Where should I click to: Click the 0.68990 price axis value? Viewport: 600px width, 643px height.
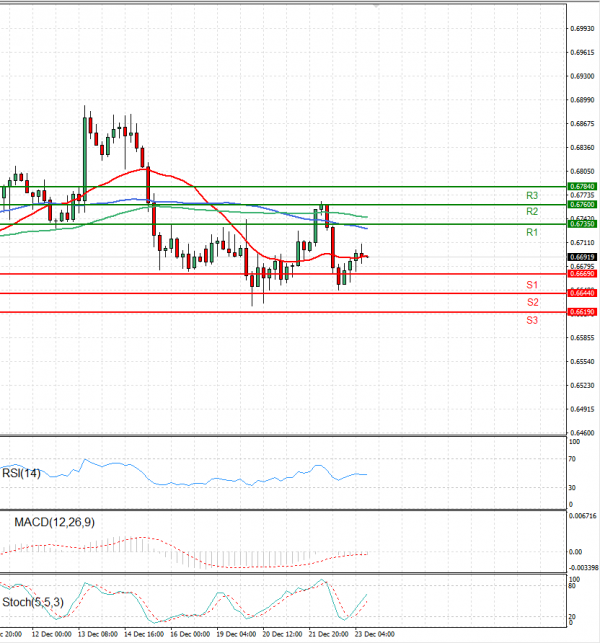click(x=582, y=100)
